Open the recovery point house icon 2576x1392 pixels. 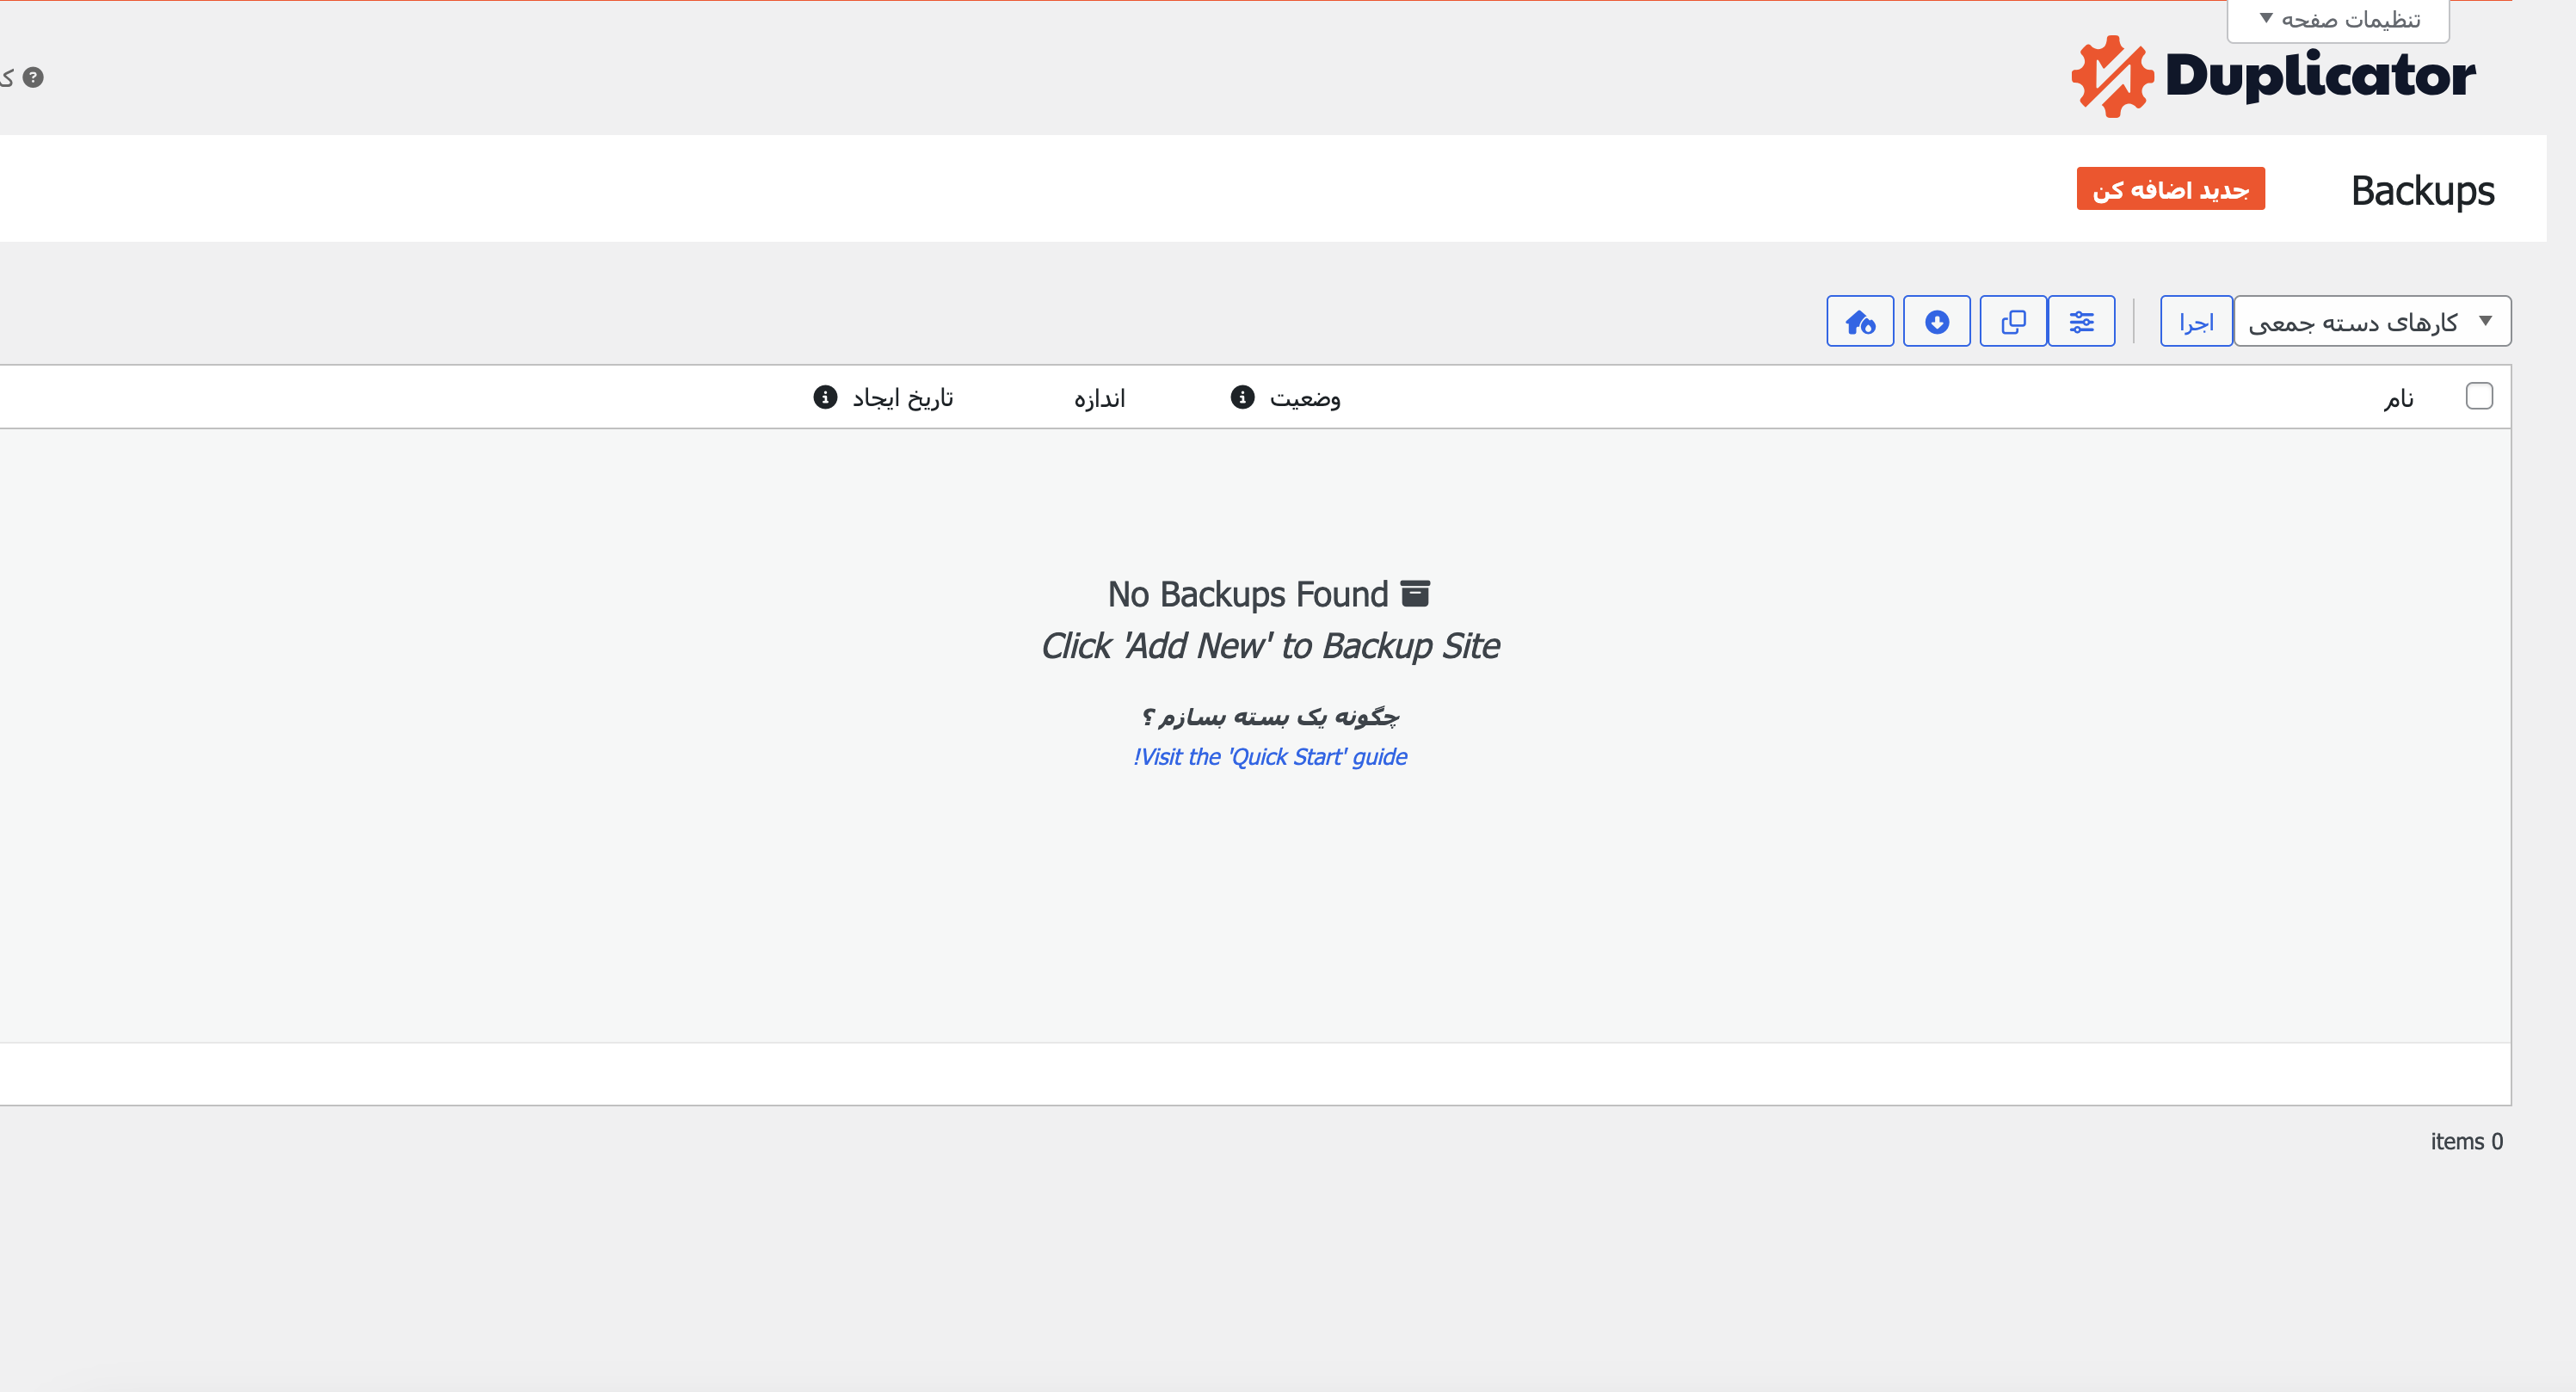pos(1860,321)
